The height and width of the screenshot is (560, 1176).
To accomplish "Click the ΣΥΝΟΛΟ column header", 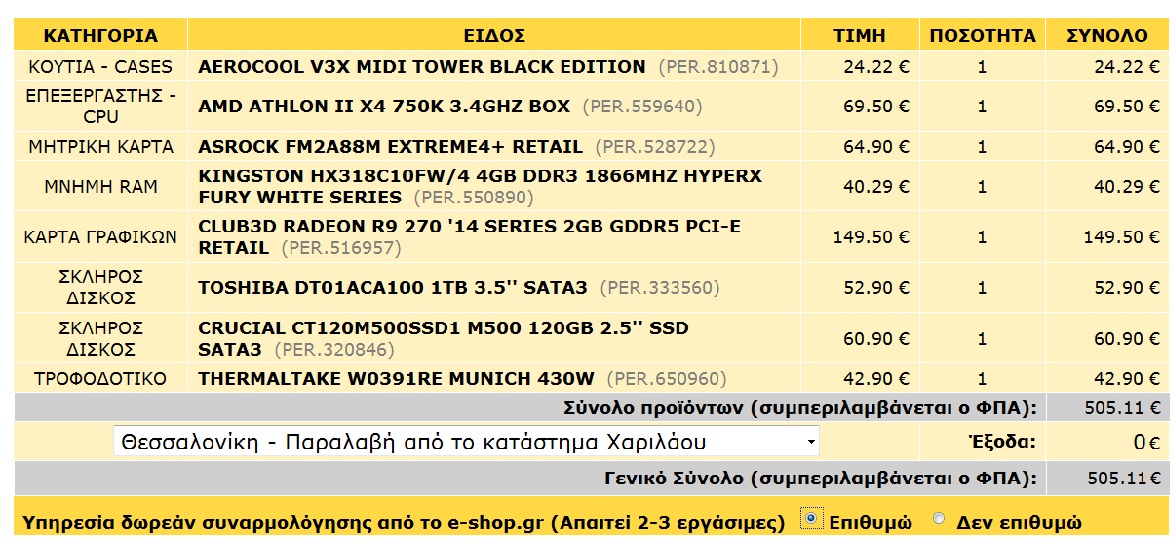I will coord(1107,35).
